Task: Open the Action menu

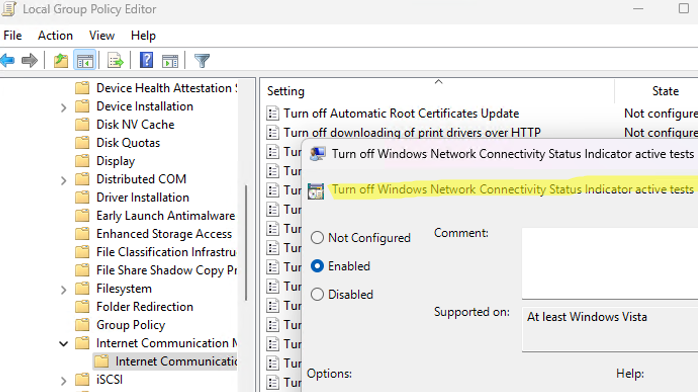Action: click(55, 36)
